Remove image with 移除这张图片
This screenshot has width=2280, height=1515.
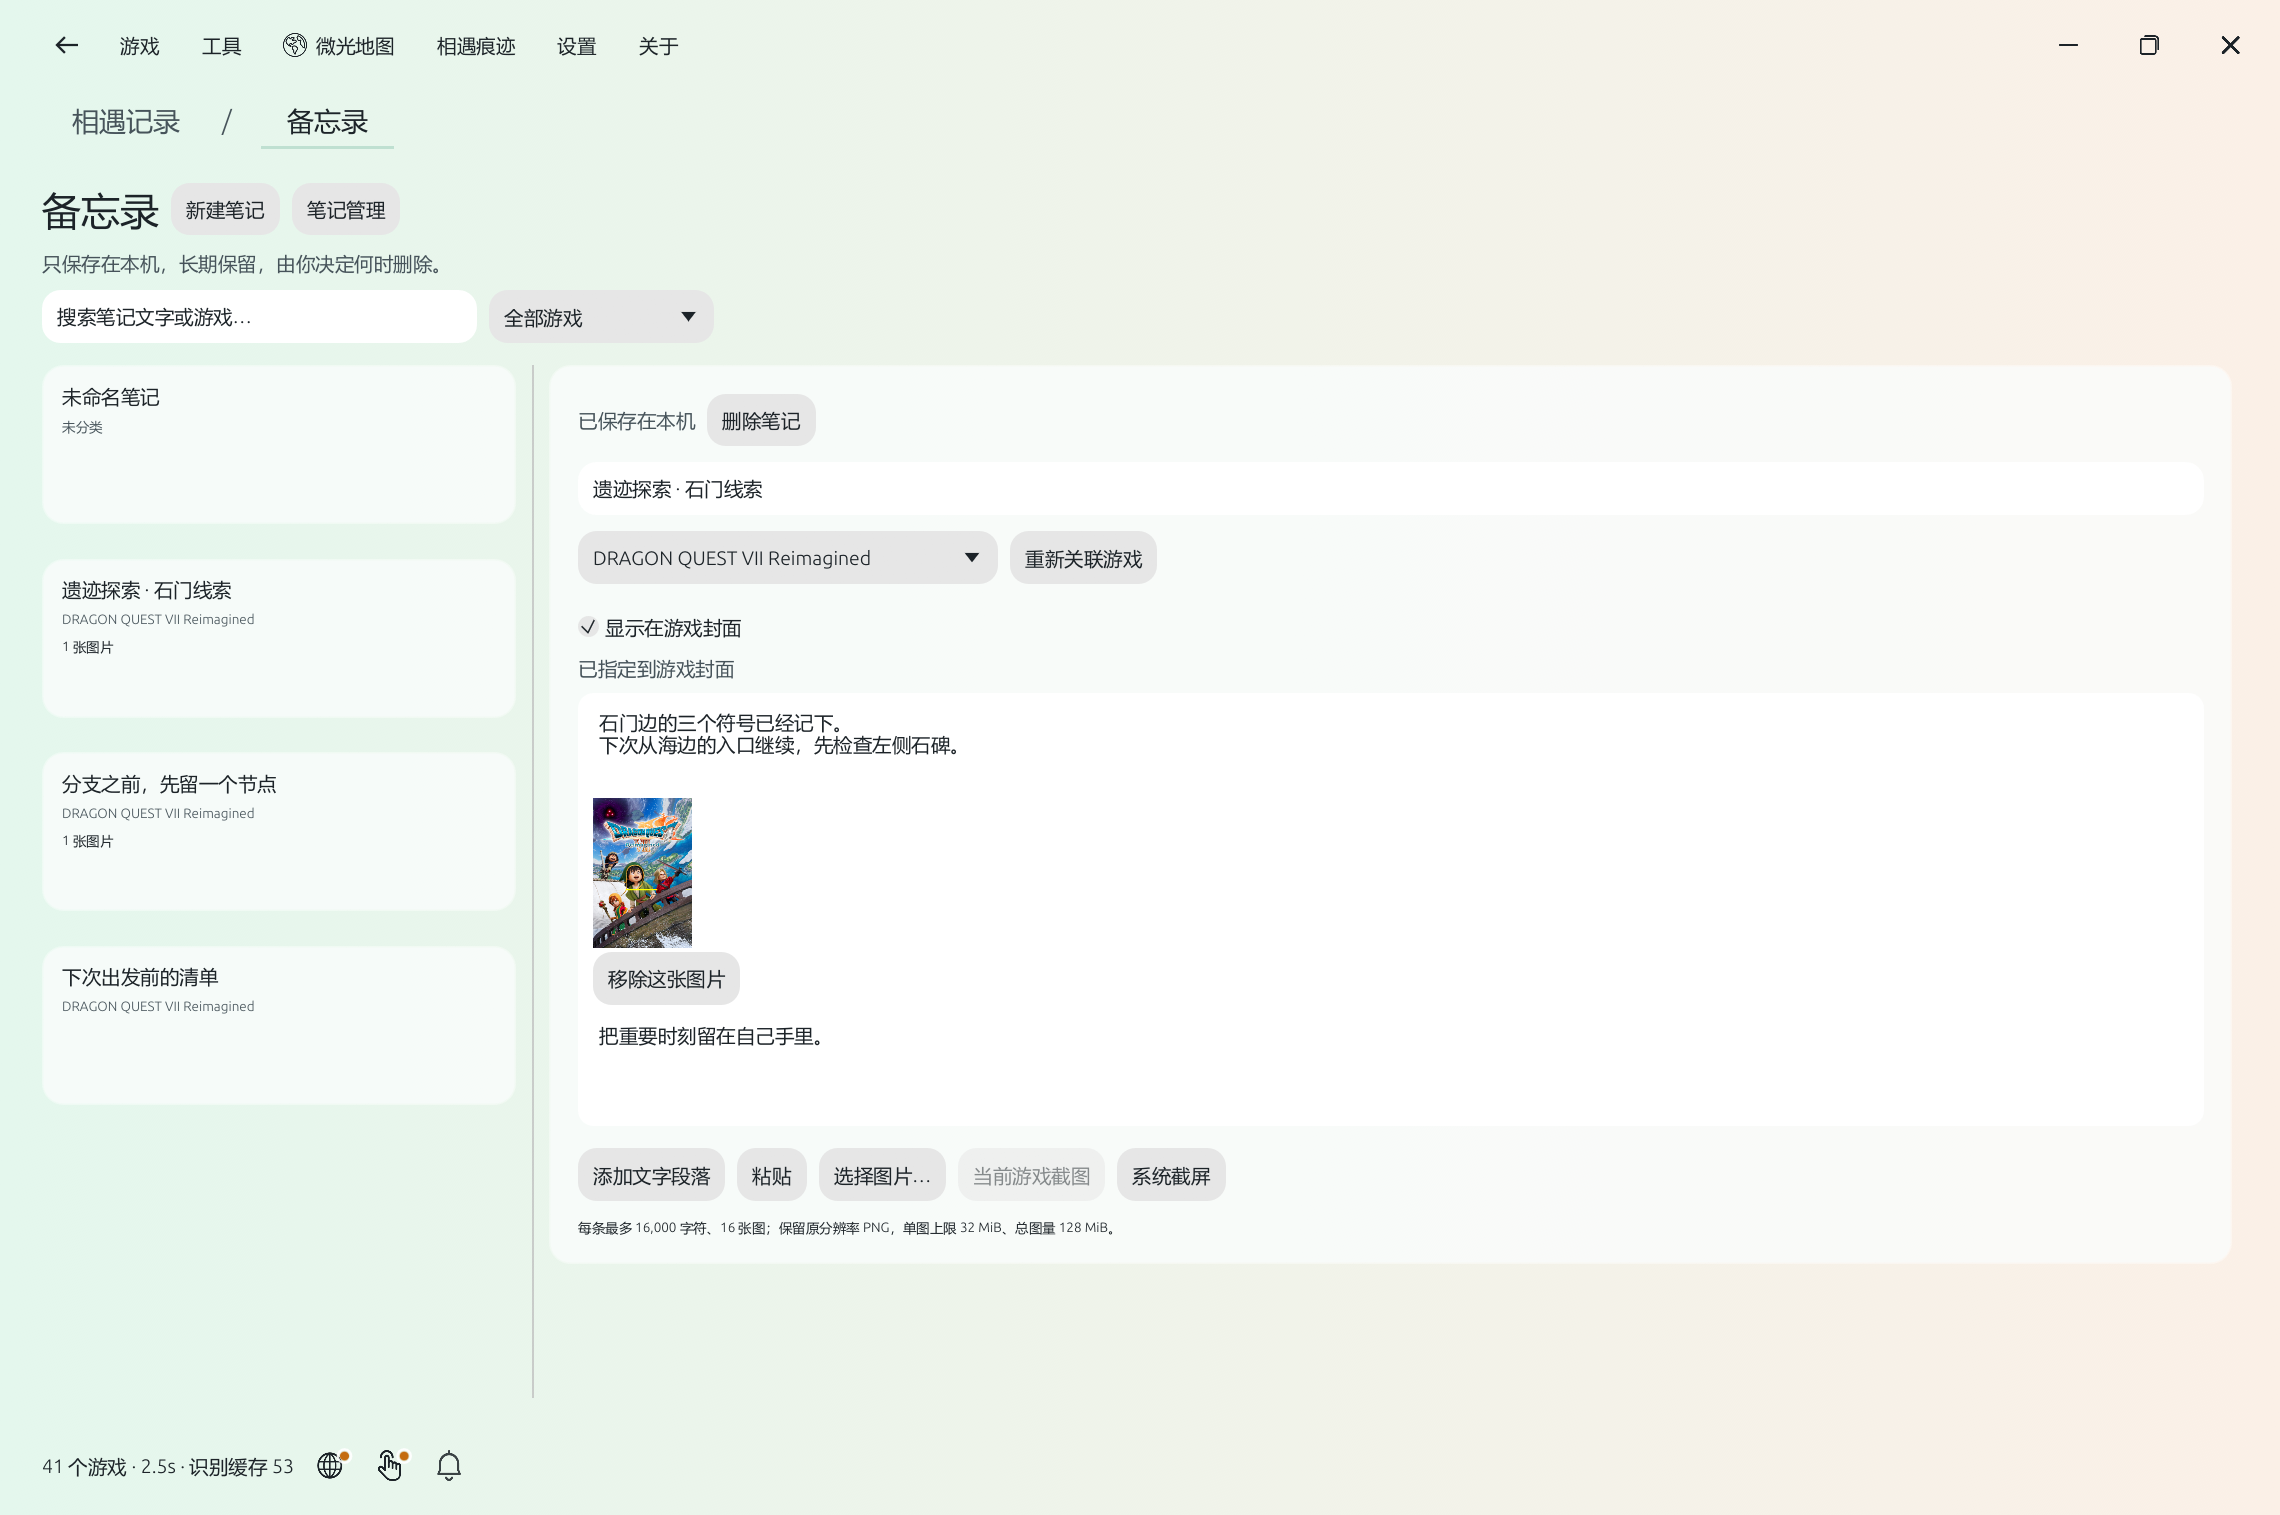coord(666,979)
